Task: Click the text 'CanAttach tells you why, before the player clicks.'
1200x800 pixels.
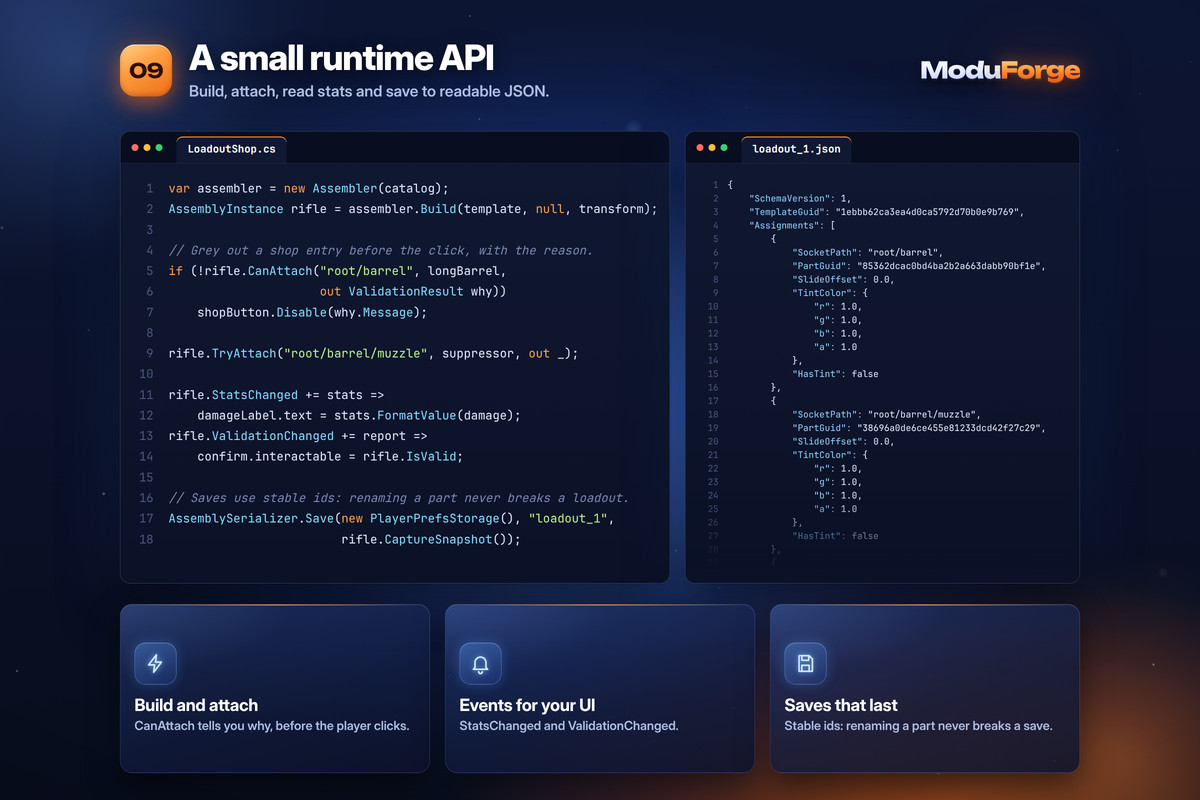Action: 272,726
